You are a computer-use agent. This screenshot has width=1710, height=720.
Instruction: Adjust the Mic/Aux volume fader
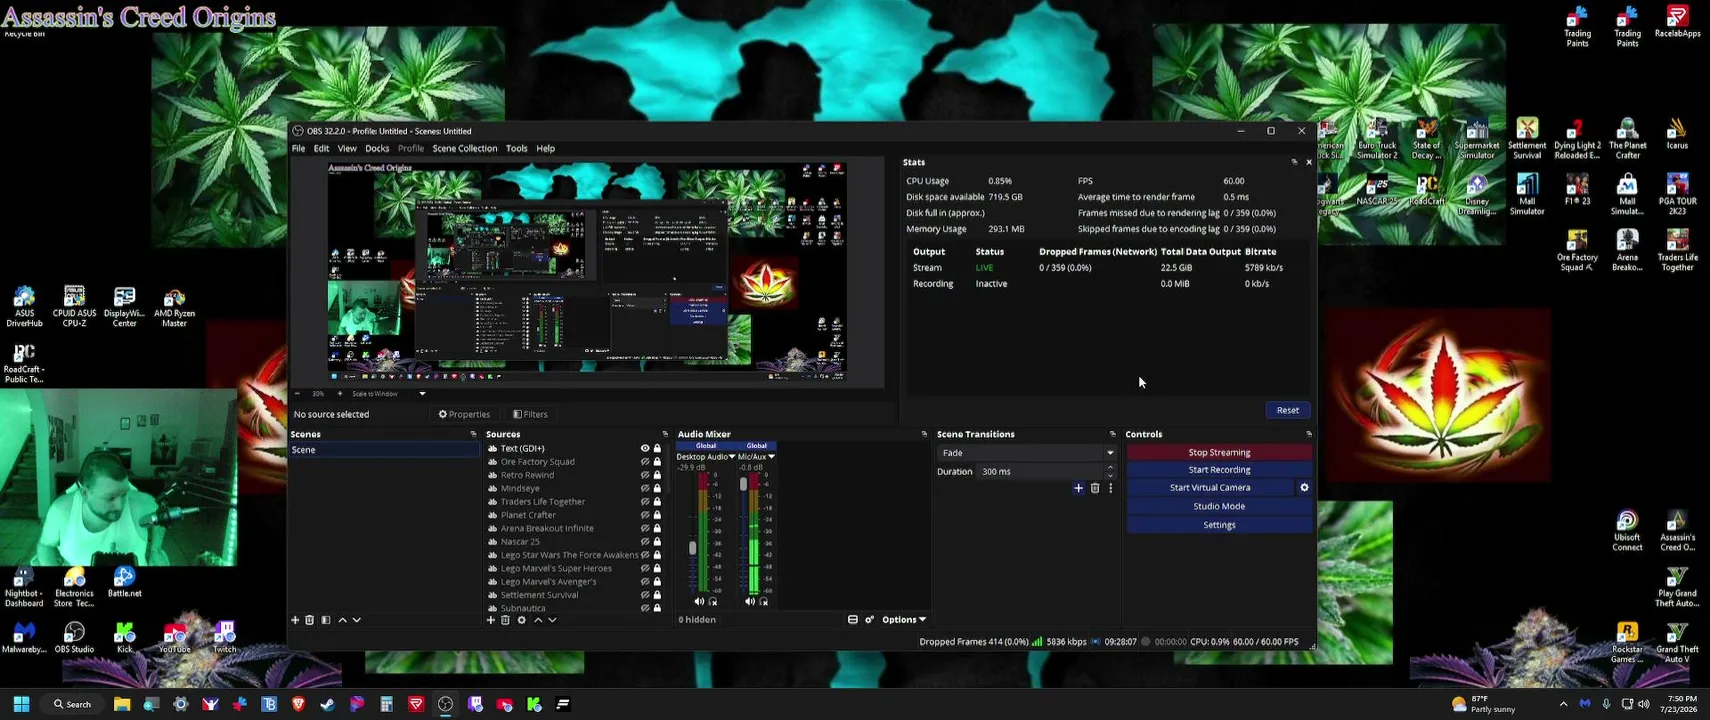743,484
